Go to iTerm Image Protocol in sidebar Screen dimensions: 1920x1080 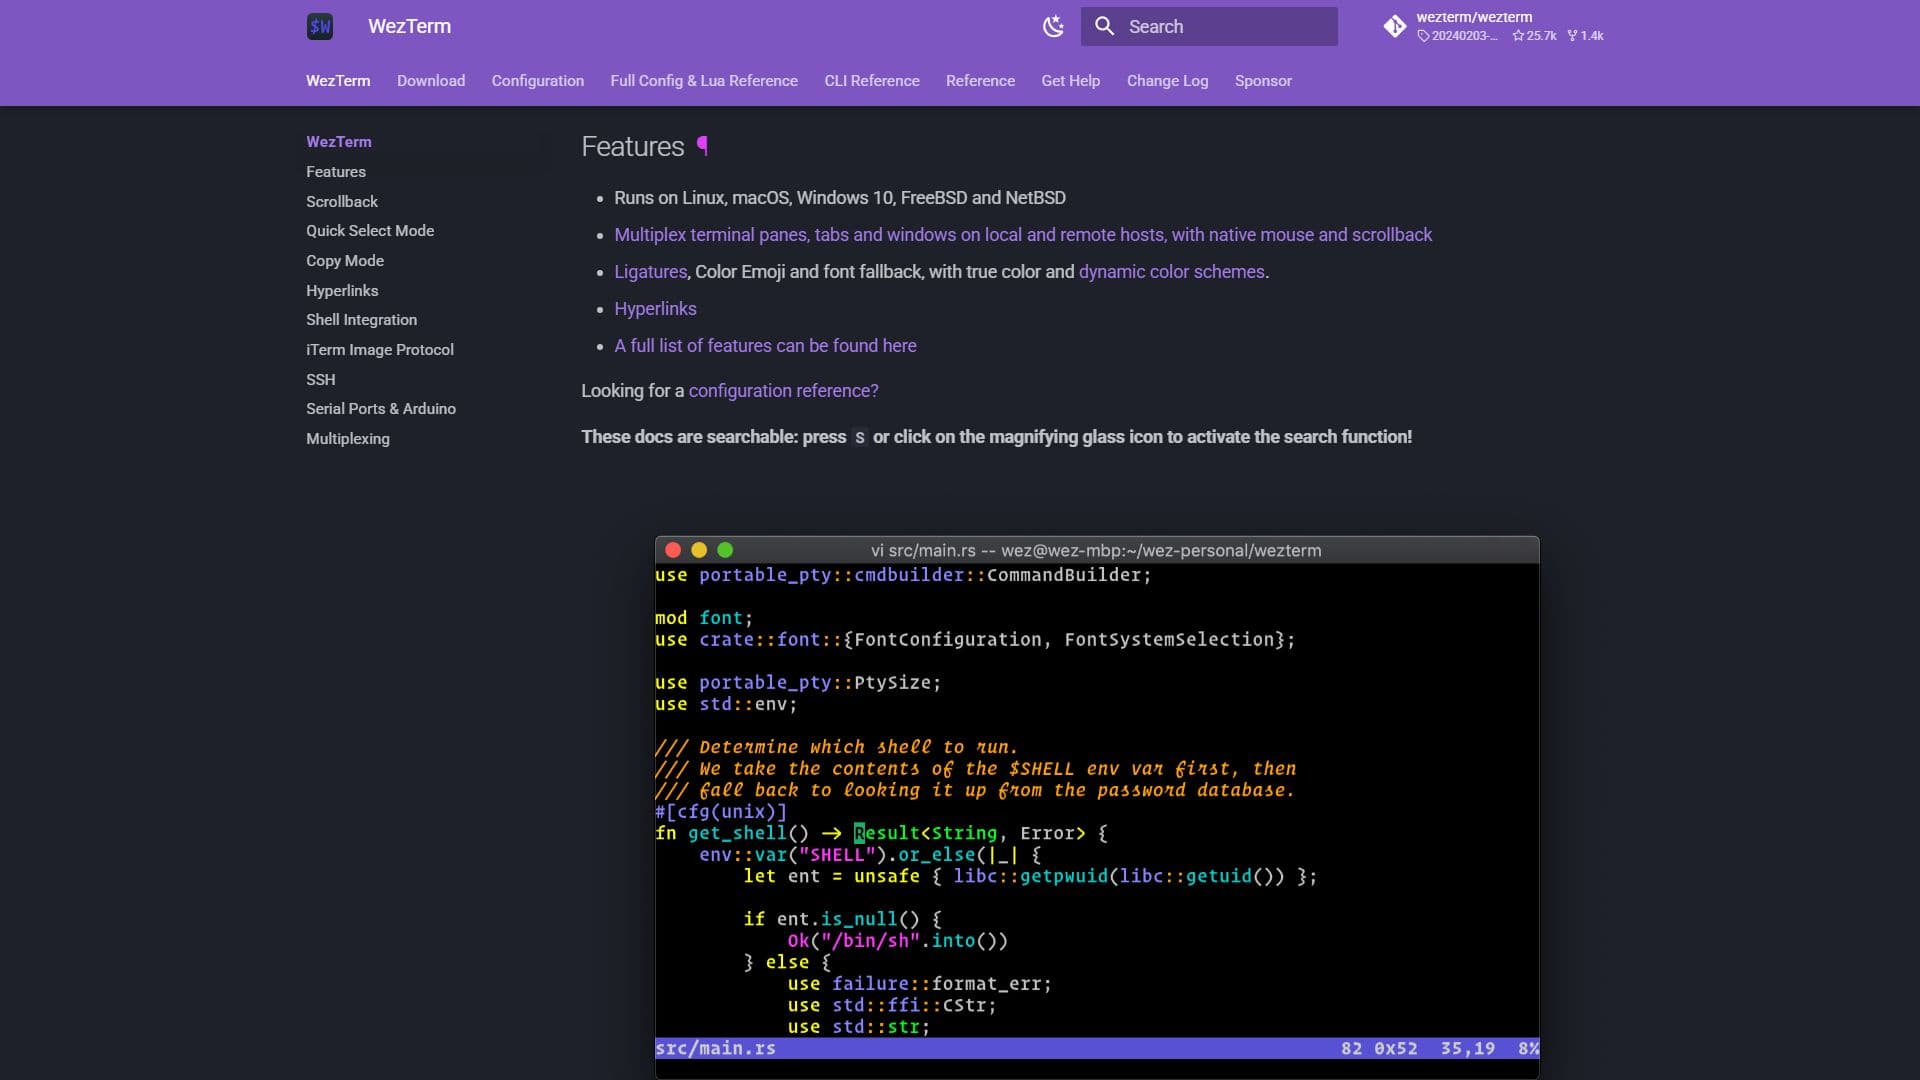(x=380, y=350)
